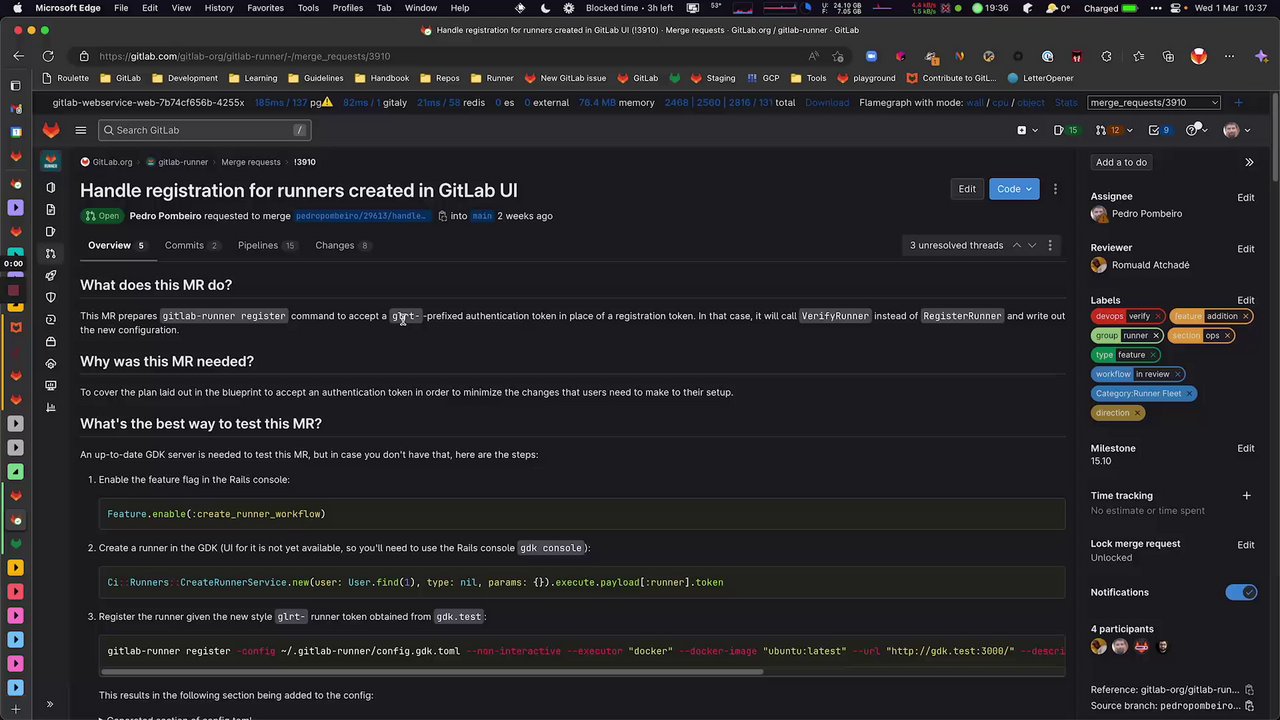The width and height of the screenshot is (1280, 720).
Task: Edit the Reviewer in sidebar
Action: (1246, 248)
